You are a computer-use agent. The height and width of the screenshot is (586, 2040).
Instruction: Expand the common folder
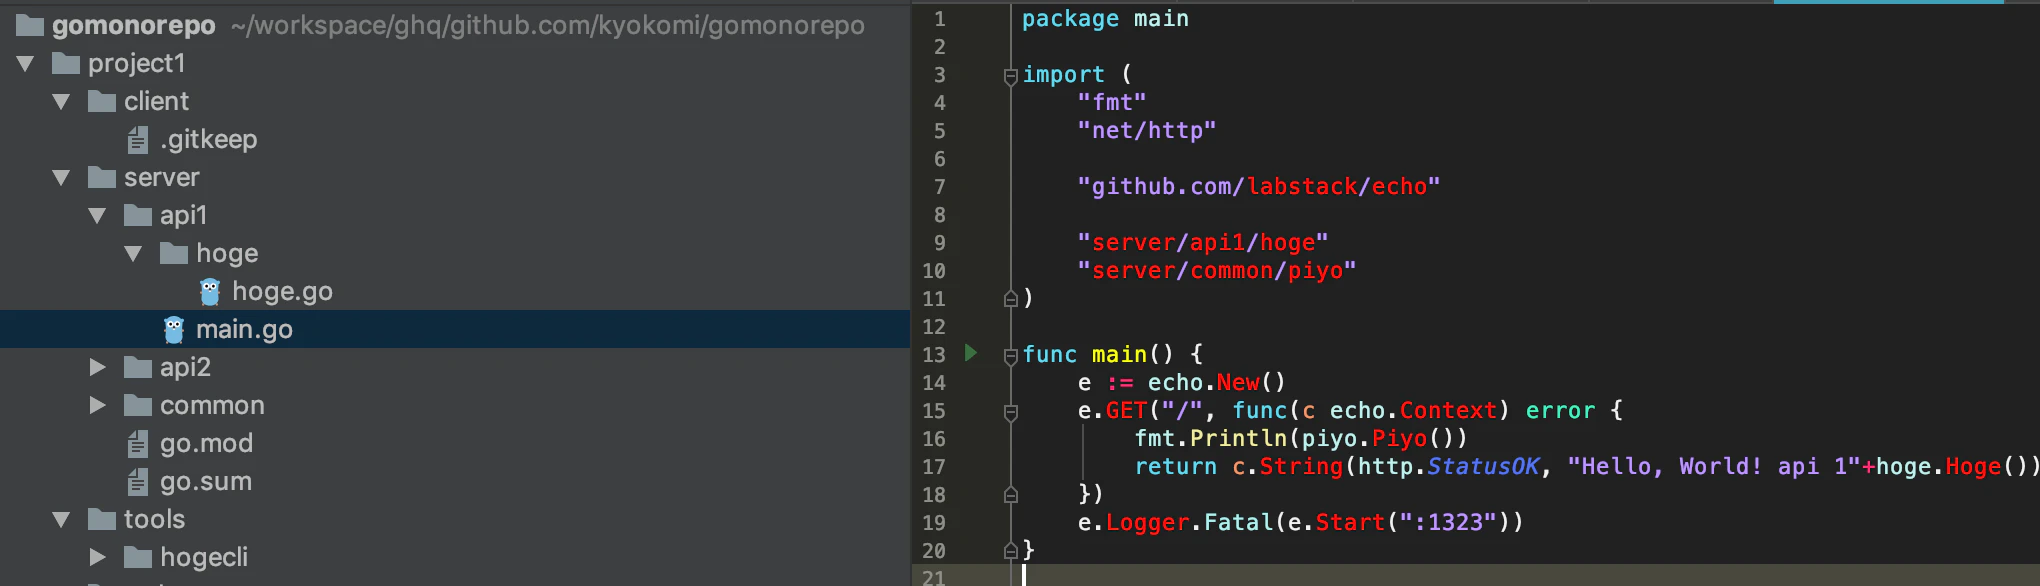97,405
